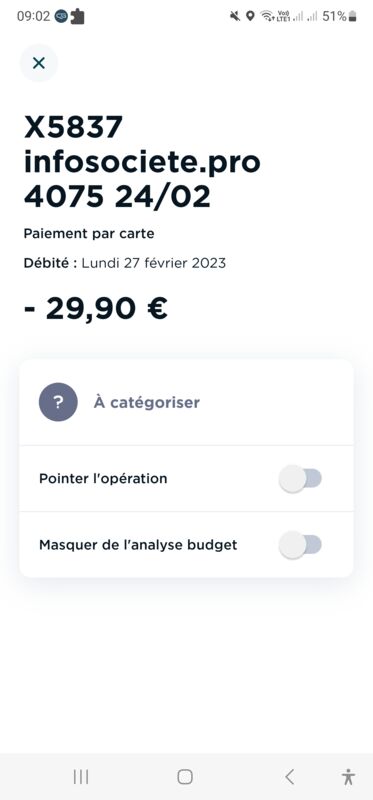Image resolution: width=373 pixels, height=800 pixels.
Task: Tap the question mark category icon
Action: pos(58,402)
